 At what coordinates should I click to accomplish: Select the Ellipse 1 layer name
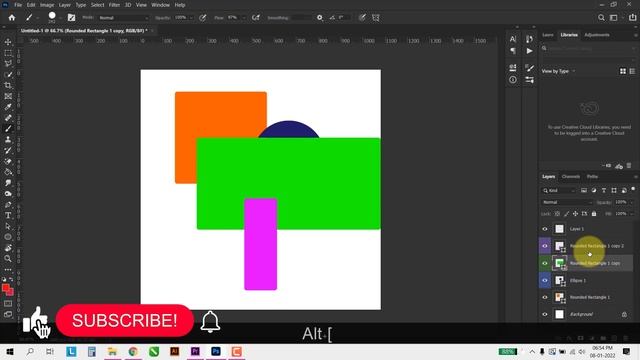click(x=578, y=281)
